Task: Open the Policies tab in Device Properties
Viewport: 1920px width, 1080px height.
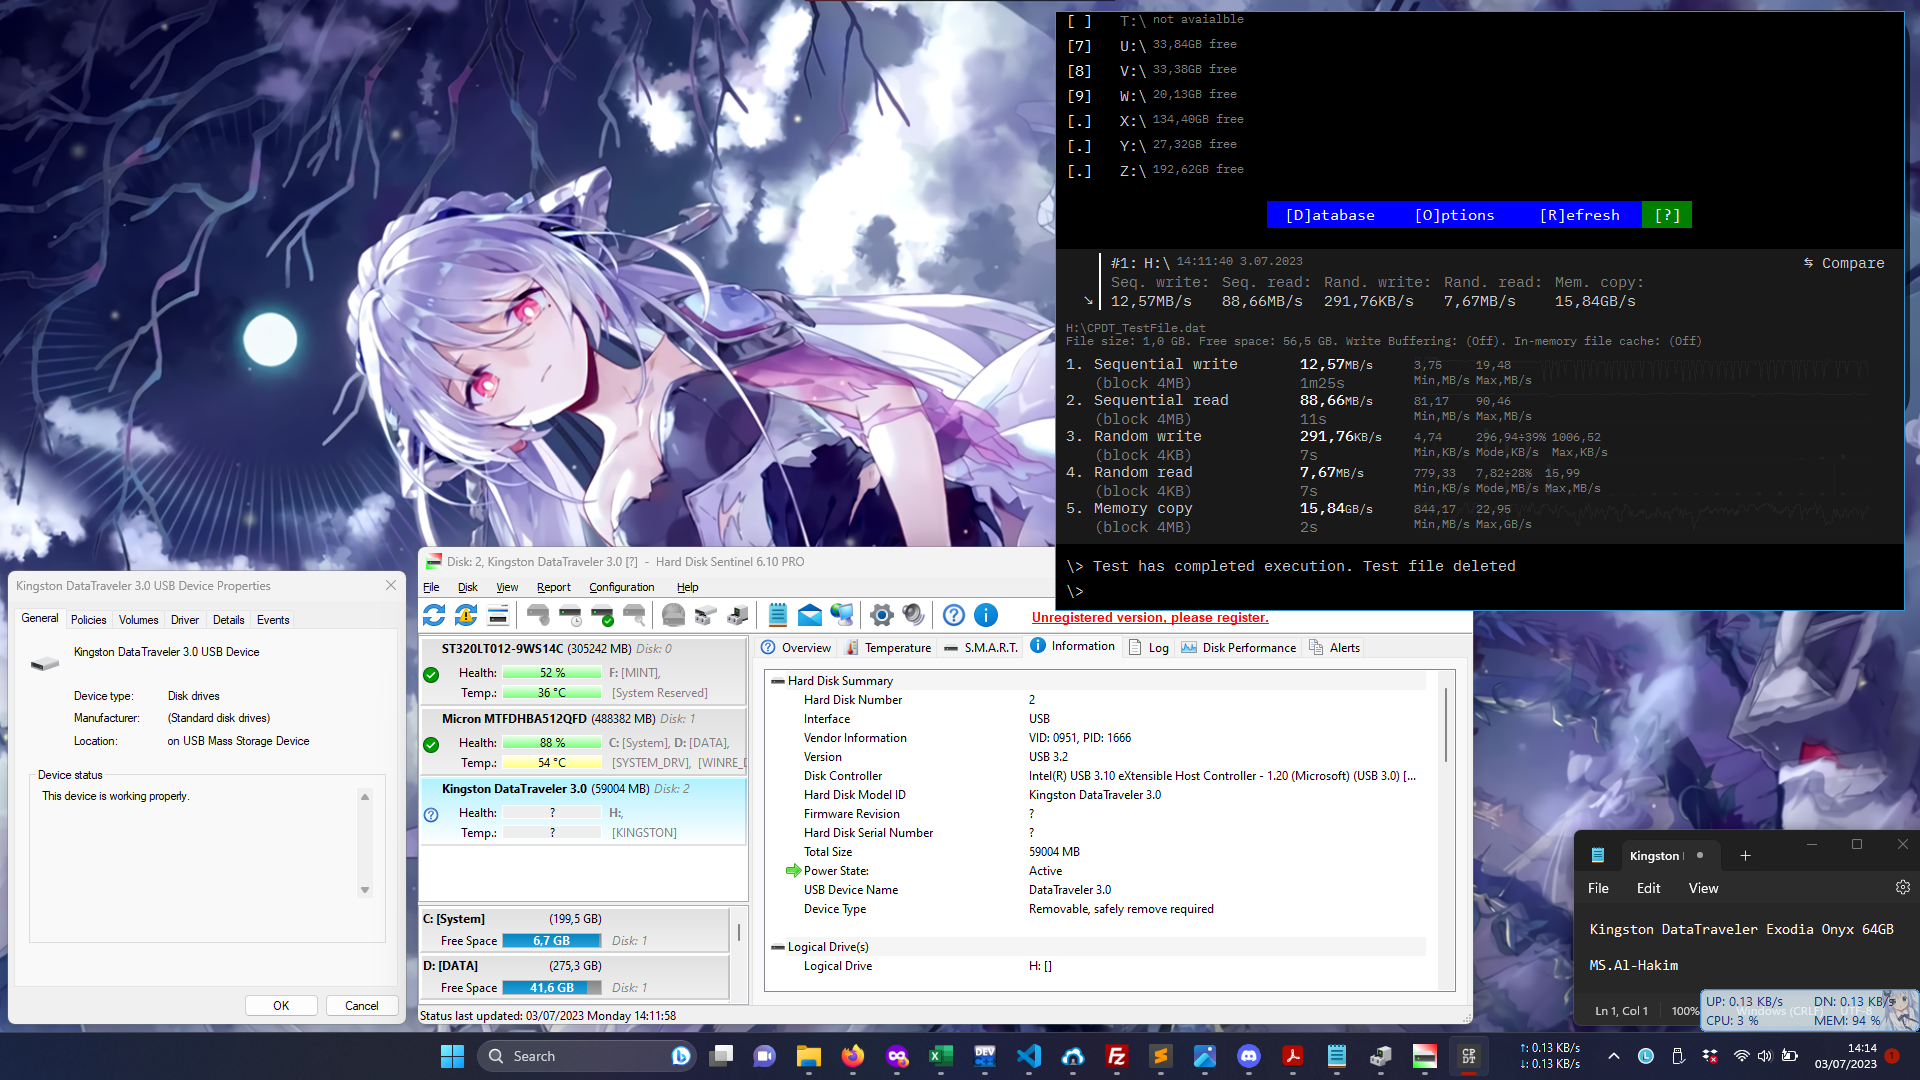Action: [x=88, y=620]
